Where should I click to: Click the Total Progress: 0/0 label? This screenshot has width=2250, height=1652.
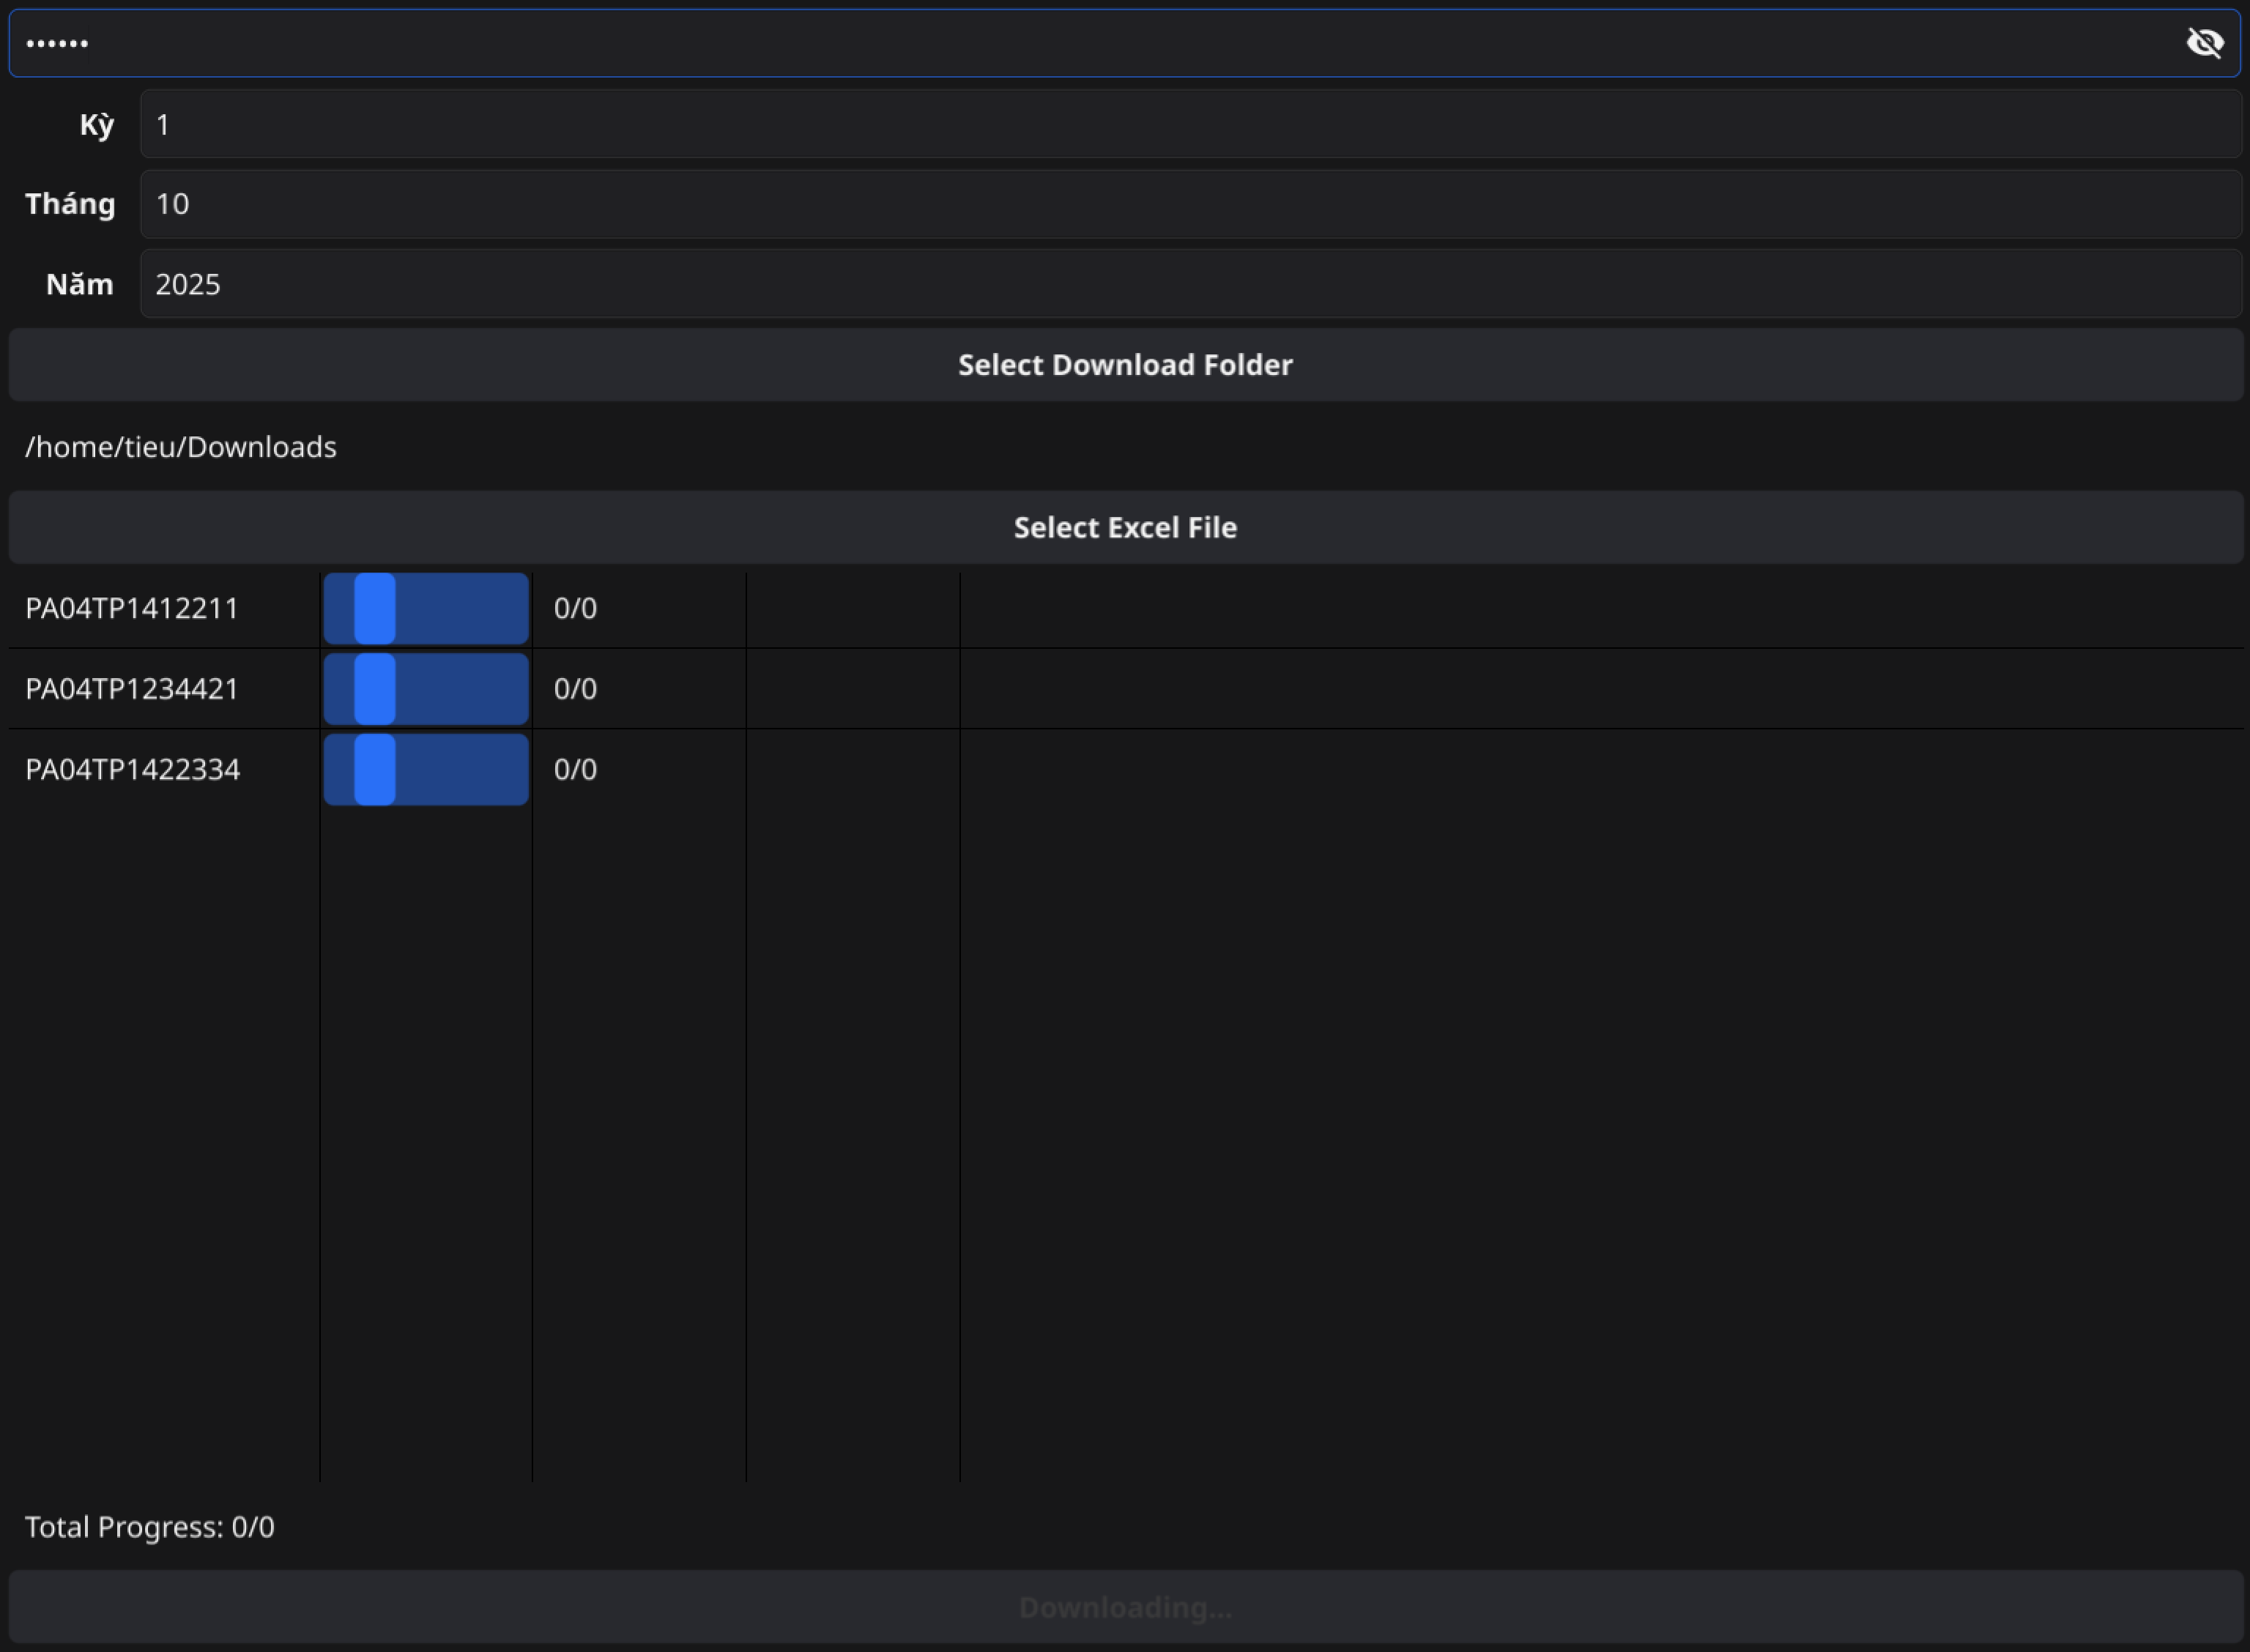point(150,1527)
